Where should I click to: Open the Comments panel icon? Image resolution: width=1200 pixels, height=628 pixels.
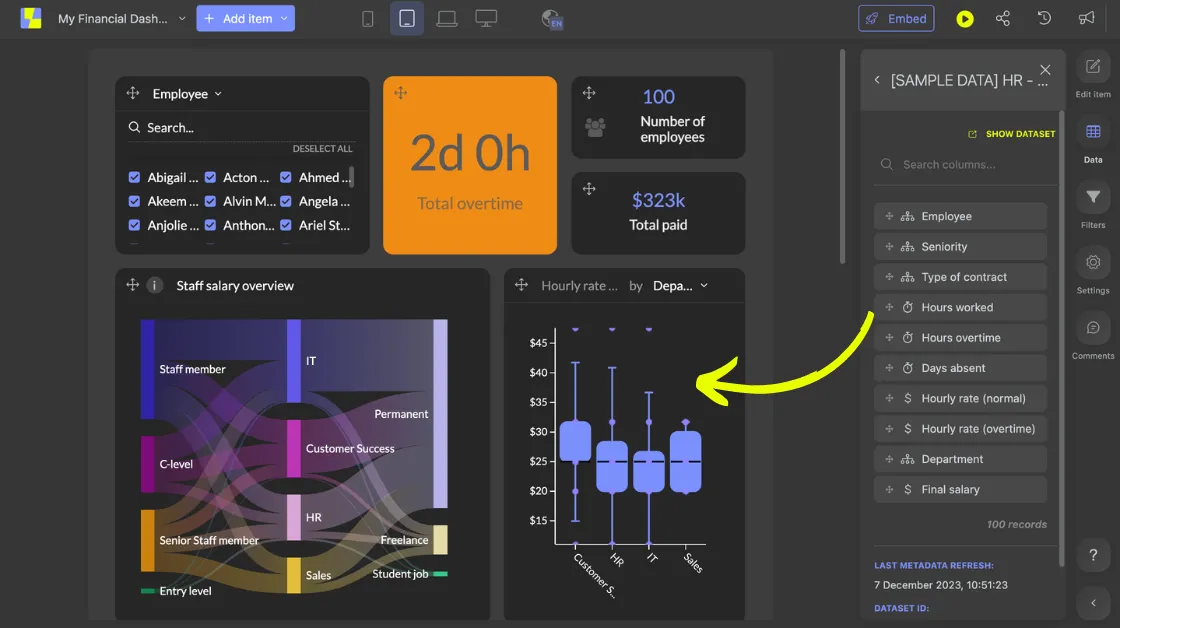(1093, 337)
